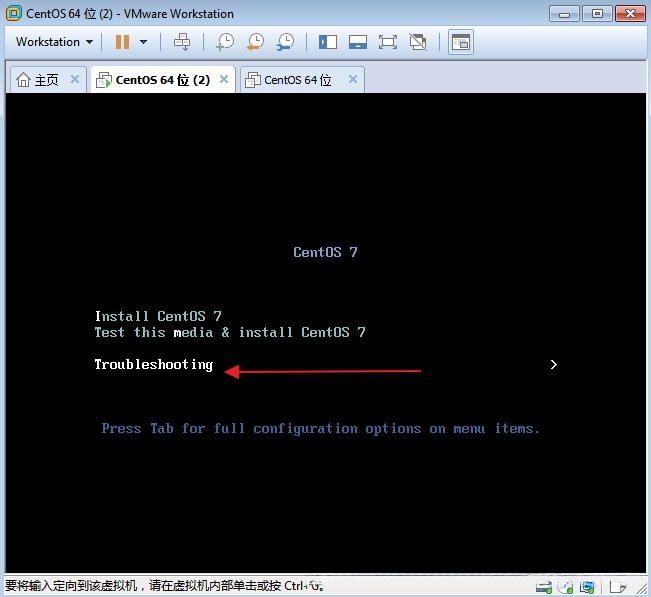The width and height of the screenshot is (651, 597).
Task: Close the CentOS 64 位 (2) tab
Action: tap(224, 79)
